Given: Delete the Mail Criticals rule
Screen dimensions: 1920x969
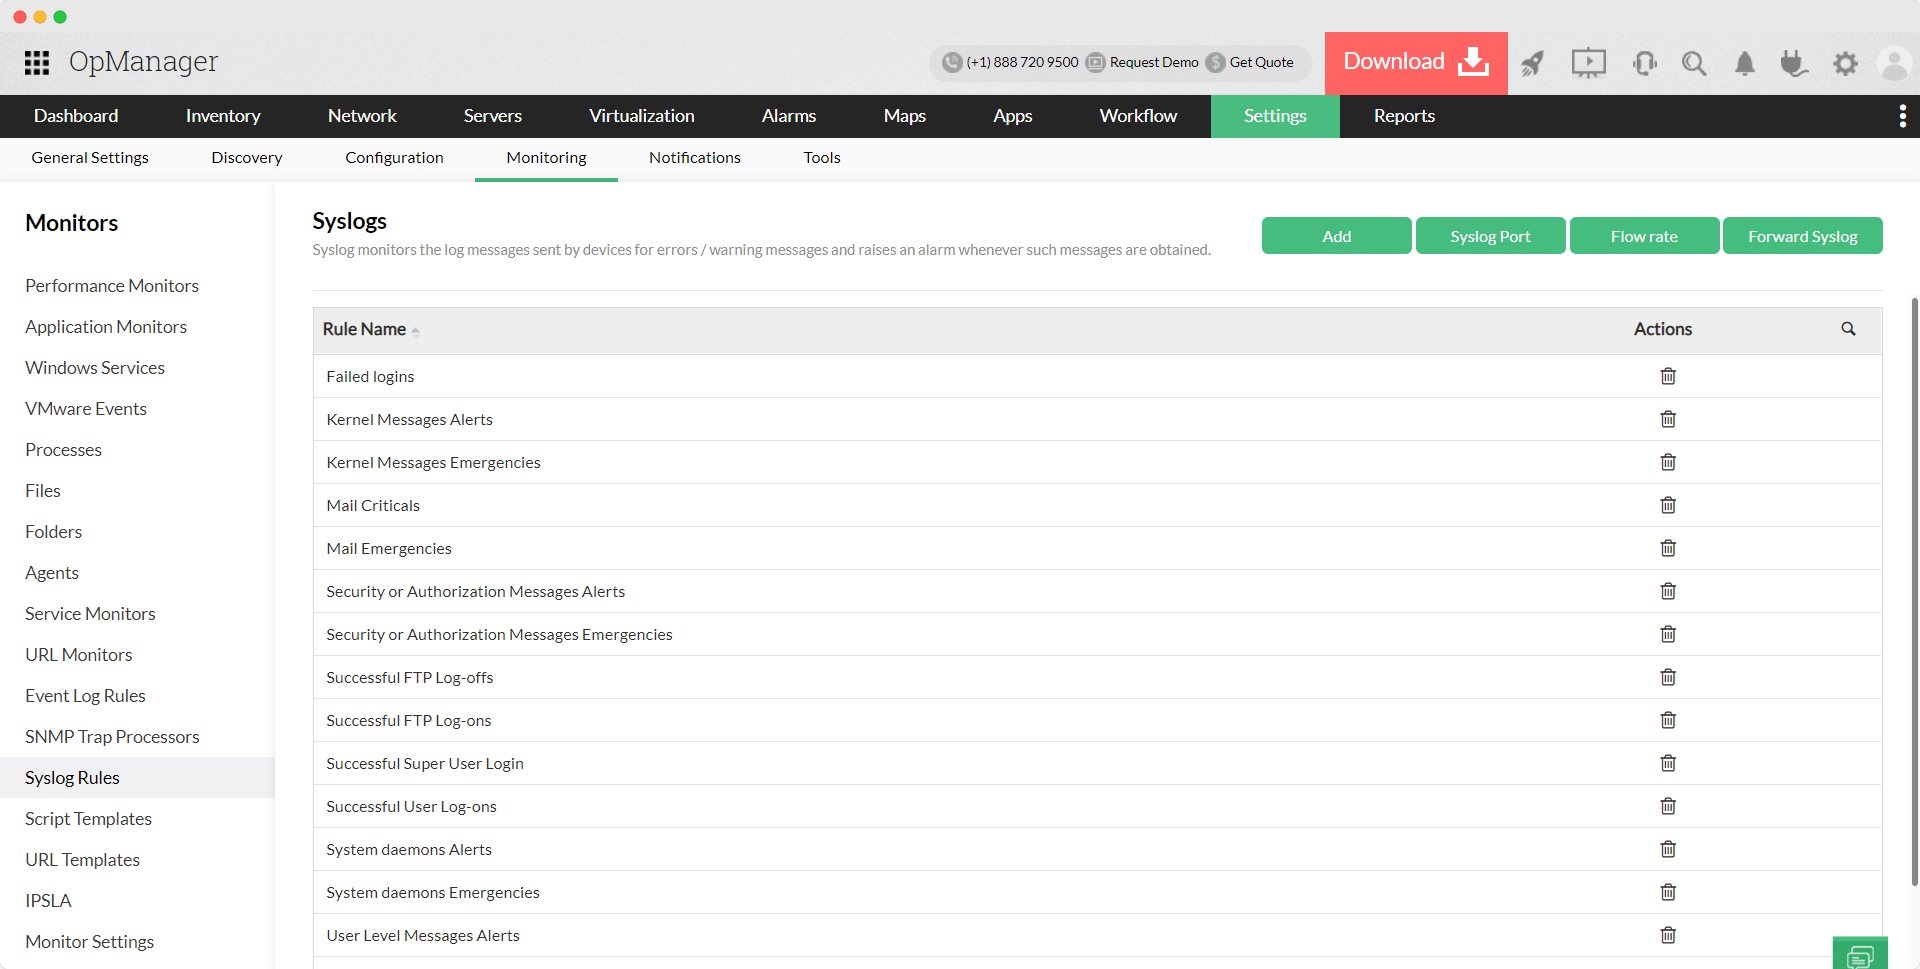Looking at the screenshot, I should click(x=1667, y=505).
